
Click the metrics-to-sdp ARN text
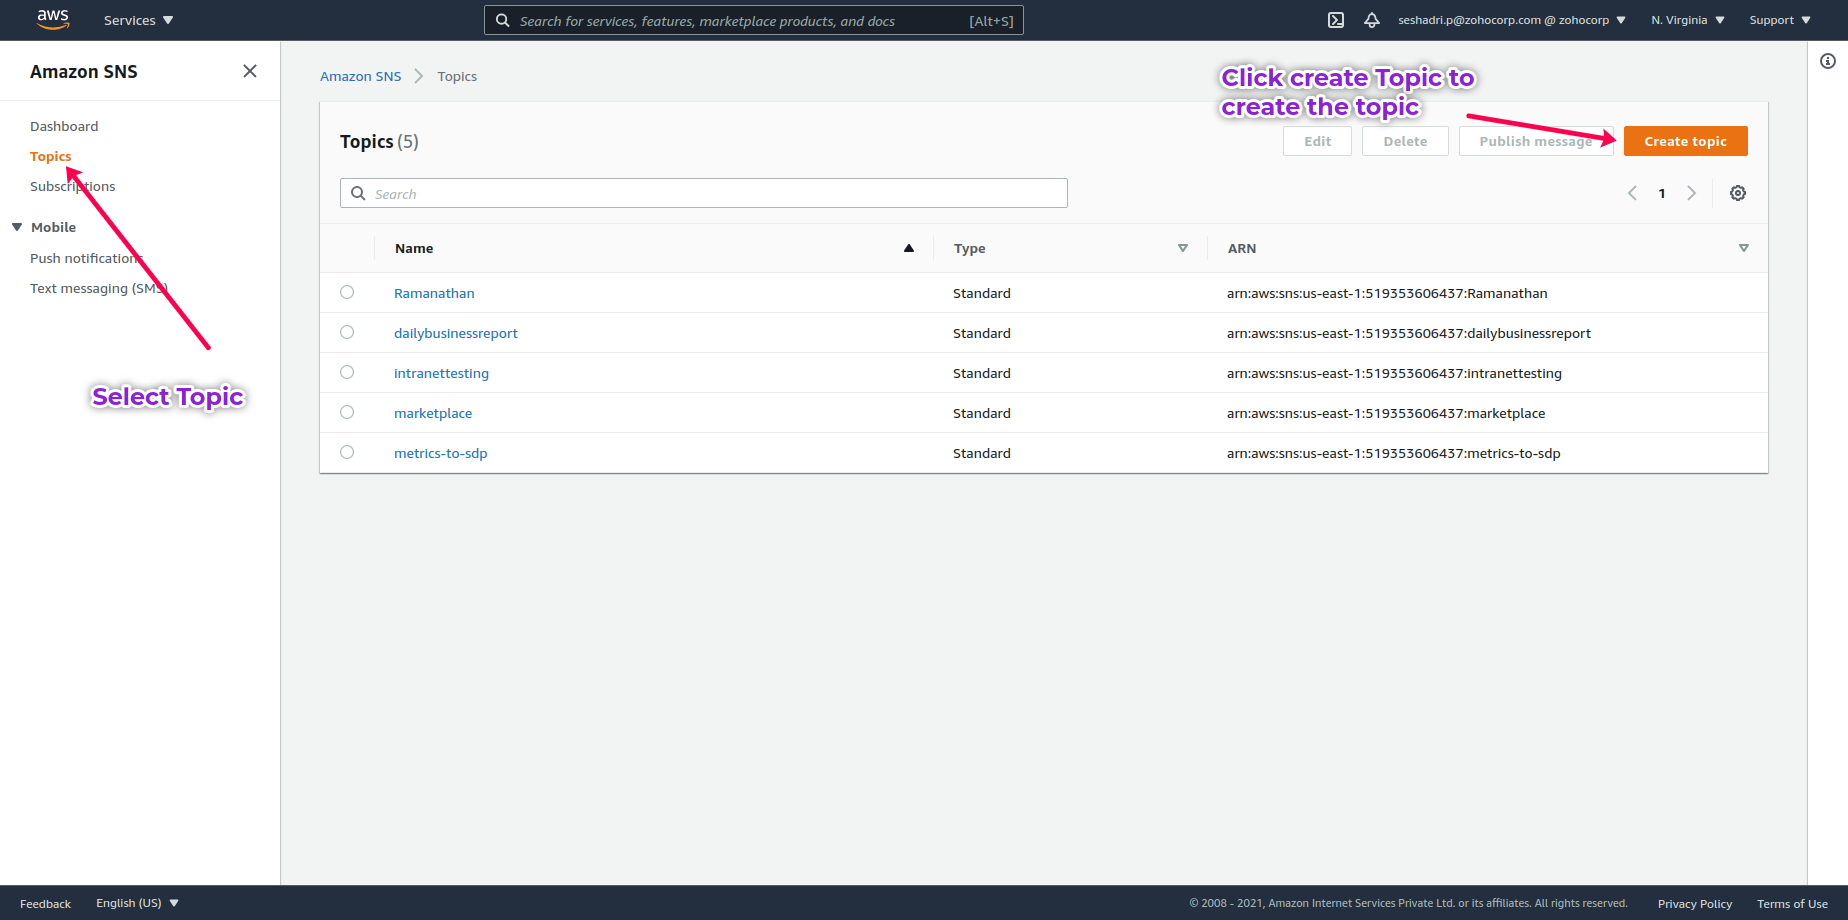point(1394,453)
